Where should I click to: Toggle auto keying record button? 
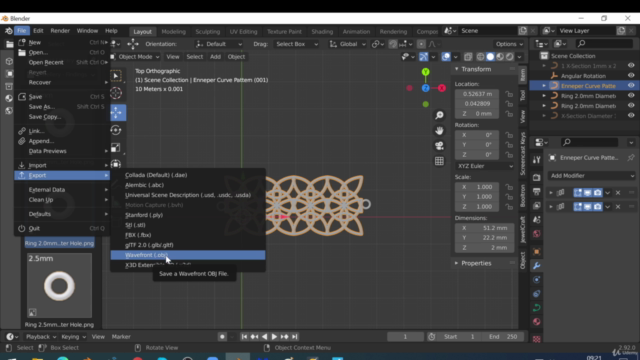coord(222,337)
